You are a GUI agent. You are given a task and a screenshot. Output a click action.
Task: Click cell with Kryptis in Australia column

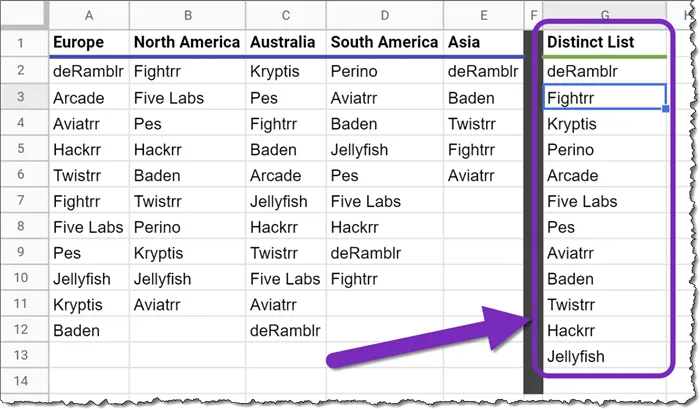point(285,72)
